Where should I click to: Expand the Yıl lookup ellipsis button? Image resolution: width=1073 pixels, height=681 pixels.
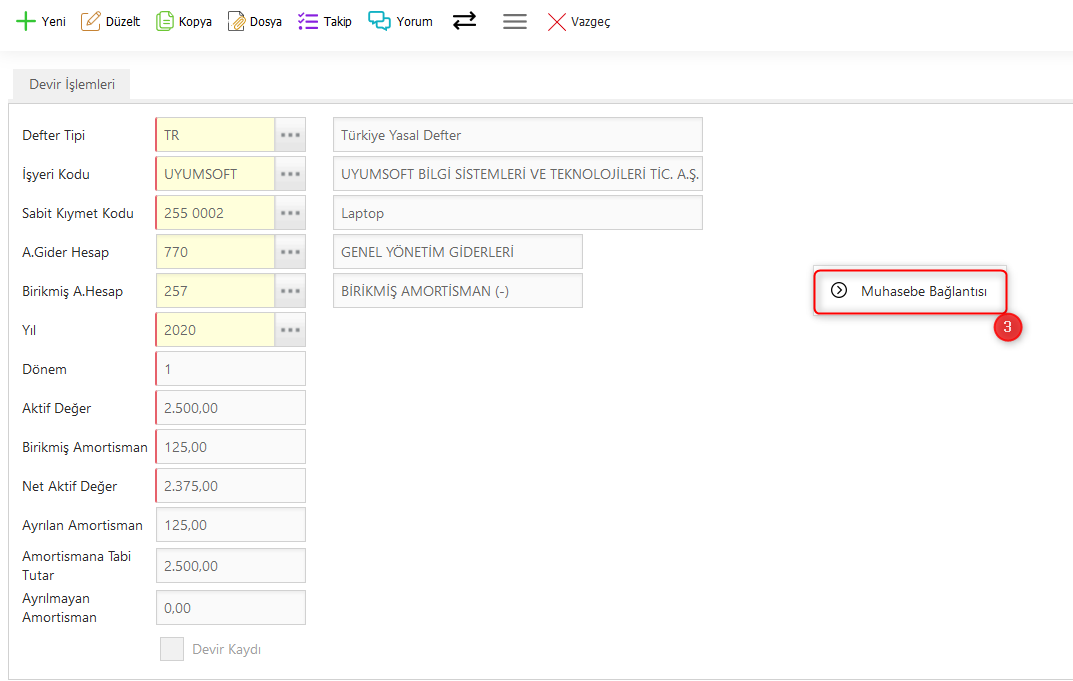coord(291,330)
